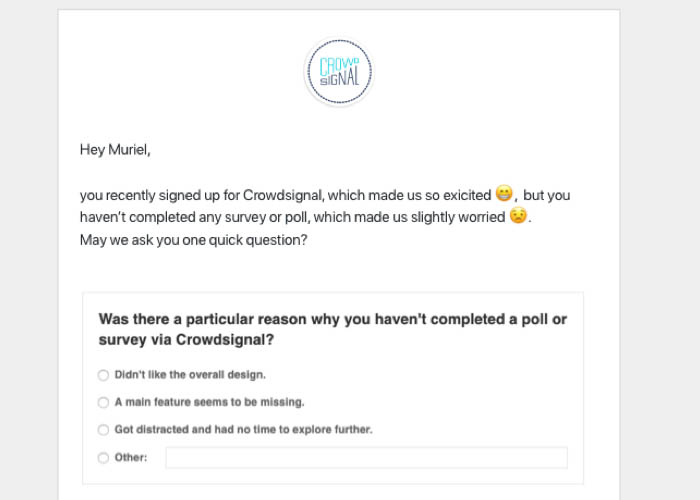Screen dimensions: 700x500
Task: Pick the "Got distracted and had no time" radio button
Action: pyautogui.click(x=103, y=430)
